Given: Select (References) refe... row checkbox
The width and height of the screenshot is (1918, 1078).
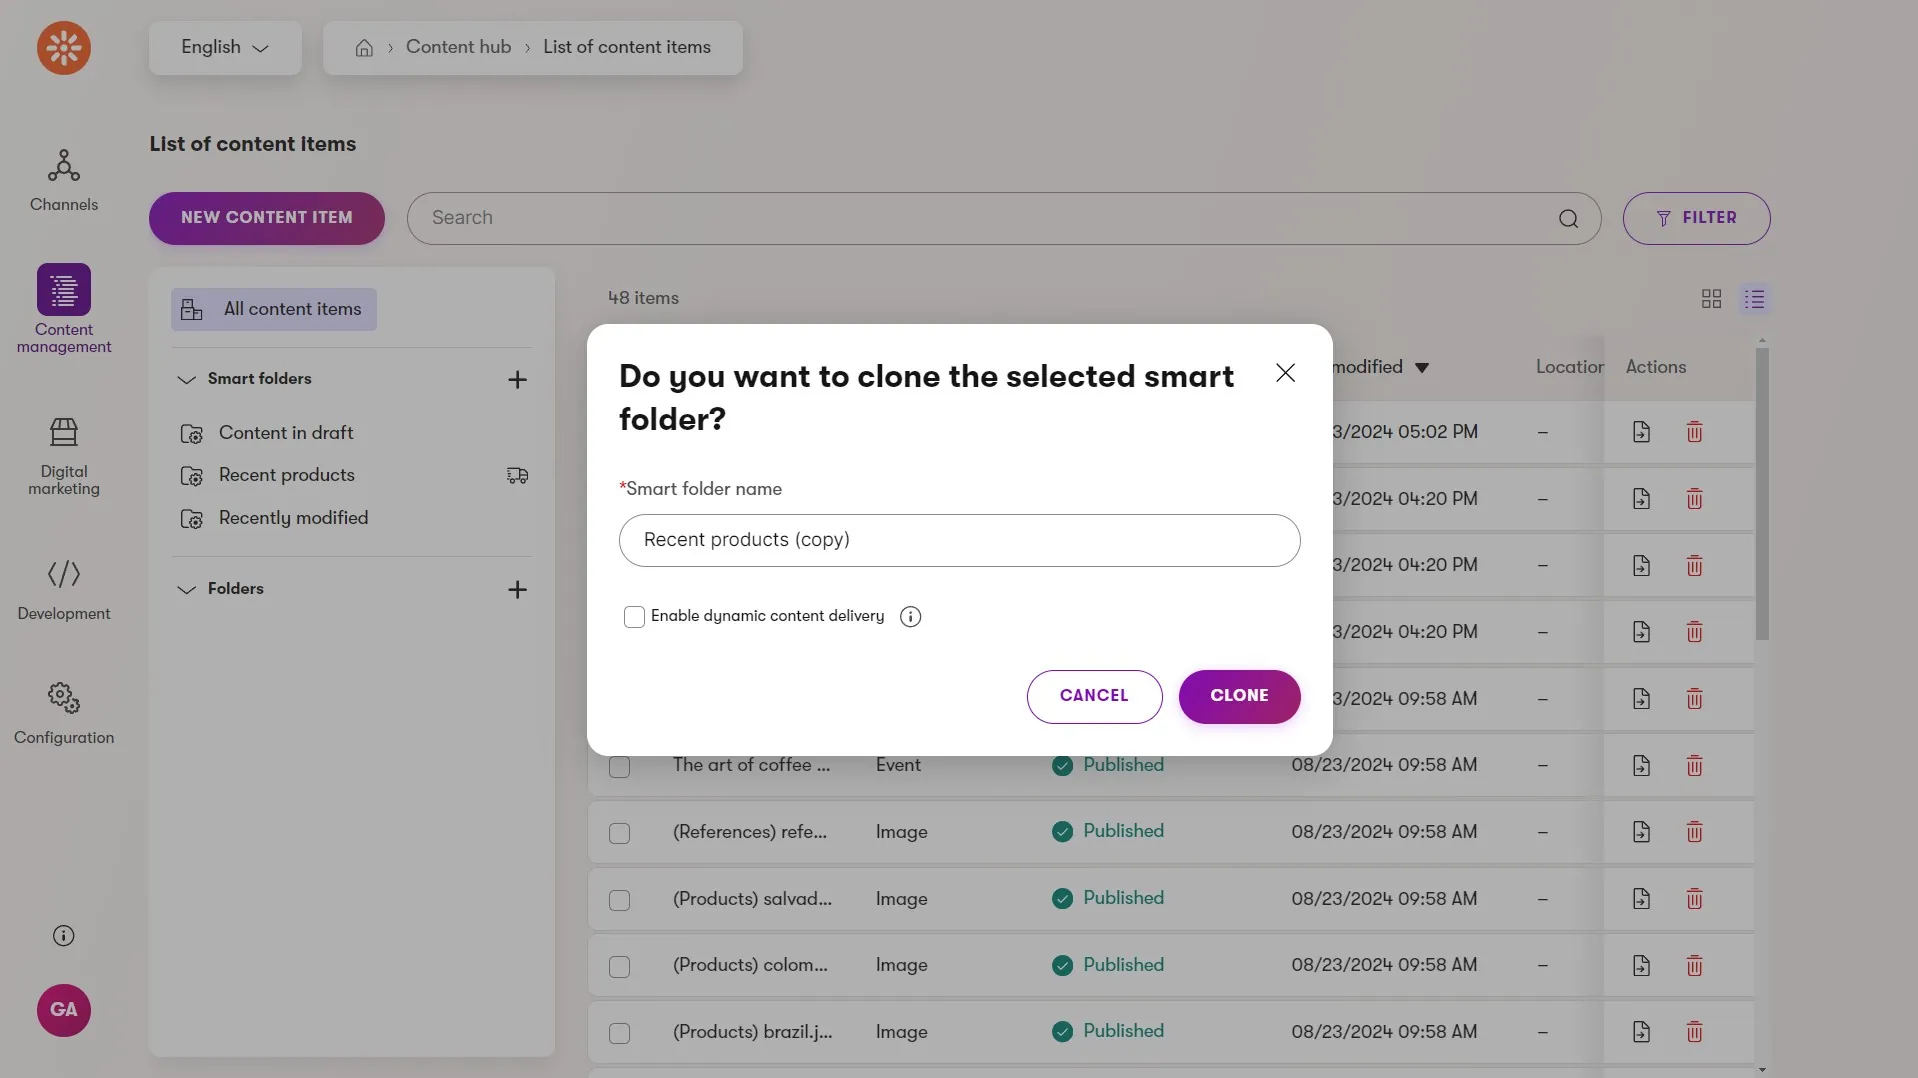Looking at the screenshot, I should [619, 834].
